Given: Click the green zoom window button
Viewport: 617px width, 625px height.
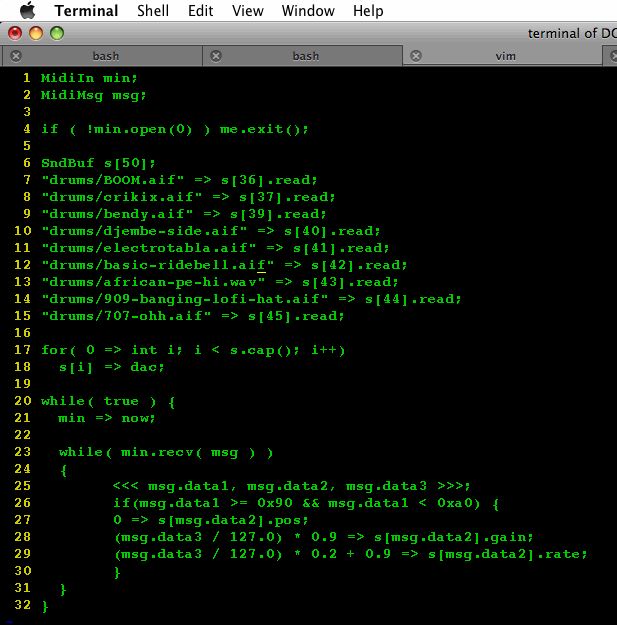Looking at the screenshot, I should (57, 33).
